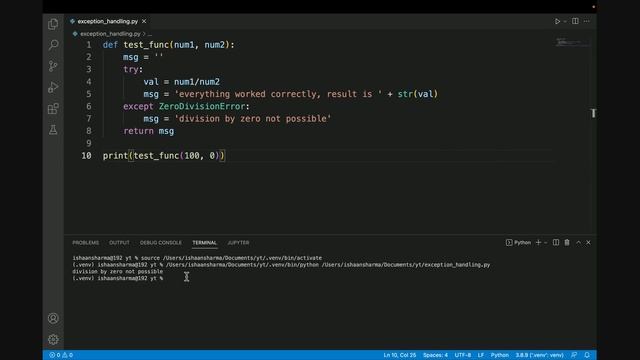Split the terminal panel
Viewport: 640px width, 360px height.
pos(556,242)
